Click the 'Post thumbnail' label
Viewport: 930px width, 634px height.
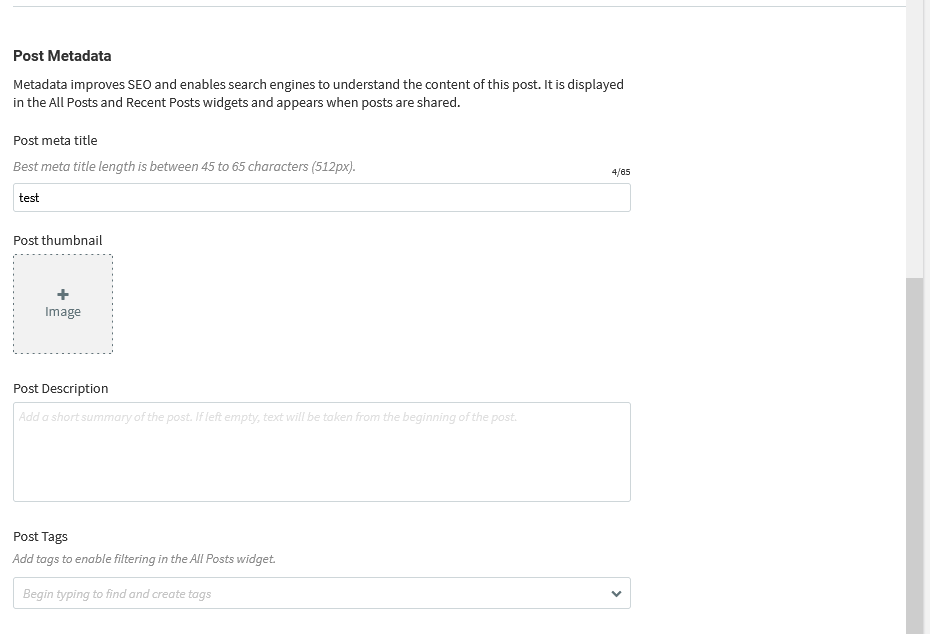(58, 240)
